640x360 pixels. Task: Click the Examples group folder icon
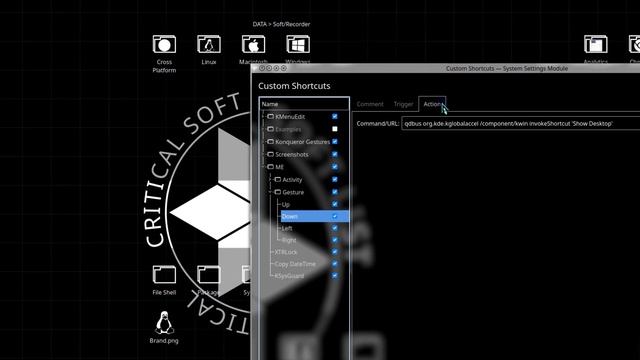click(x=270, y=129)
